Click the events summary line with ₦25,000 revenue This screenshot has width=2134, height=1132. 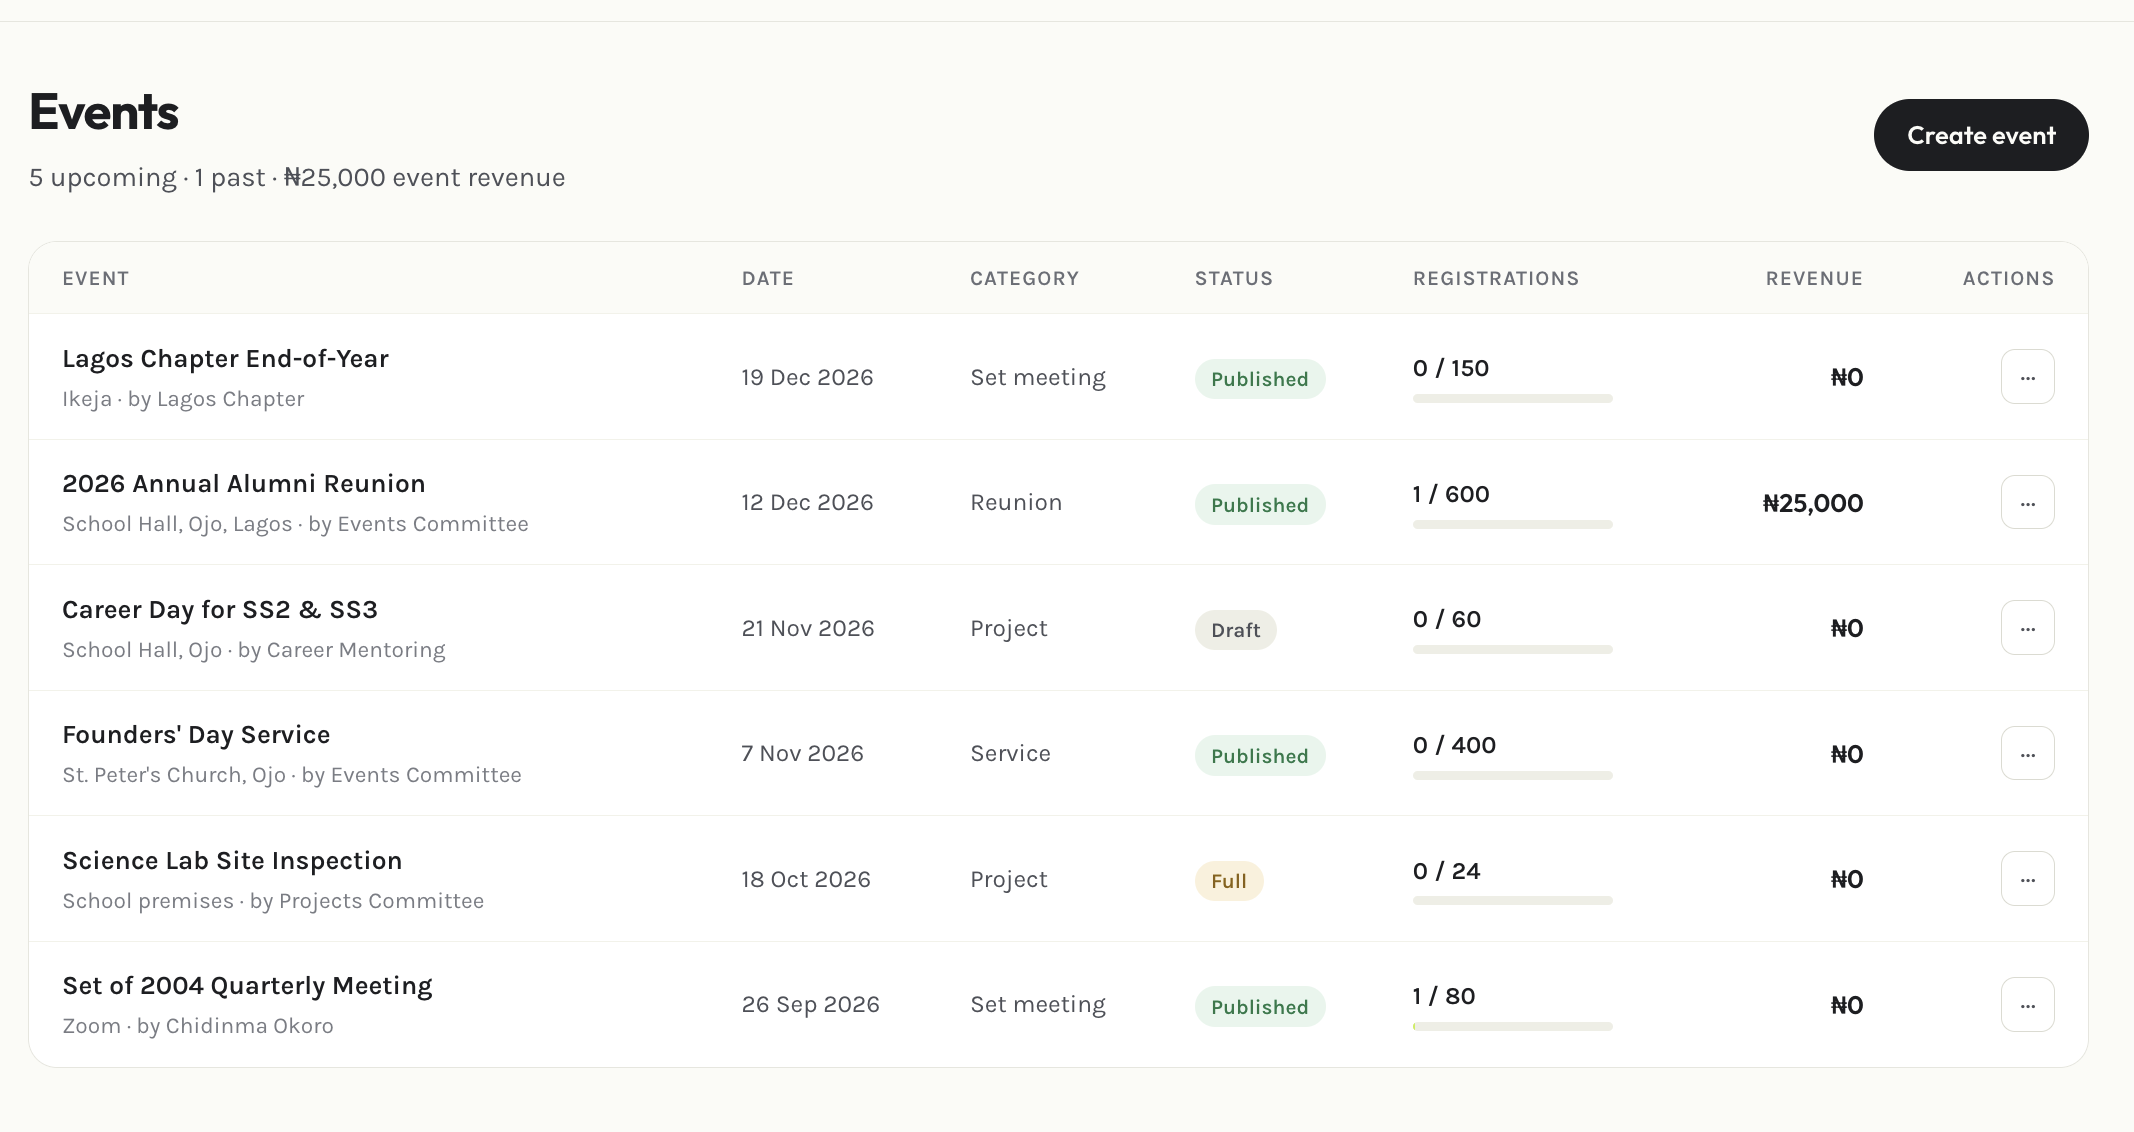(x=297, y=178)
